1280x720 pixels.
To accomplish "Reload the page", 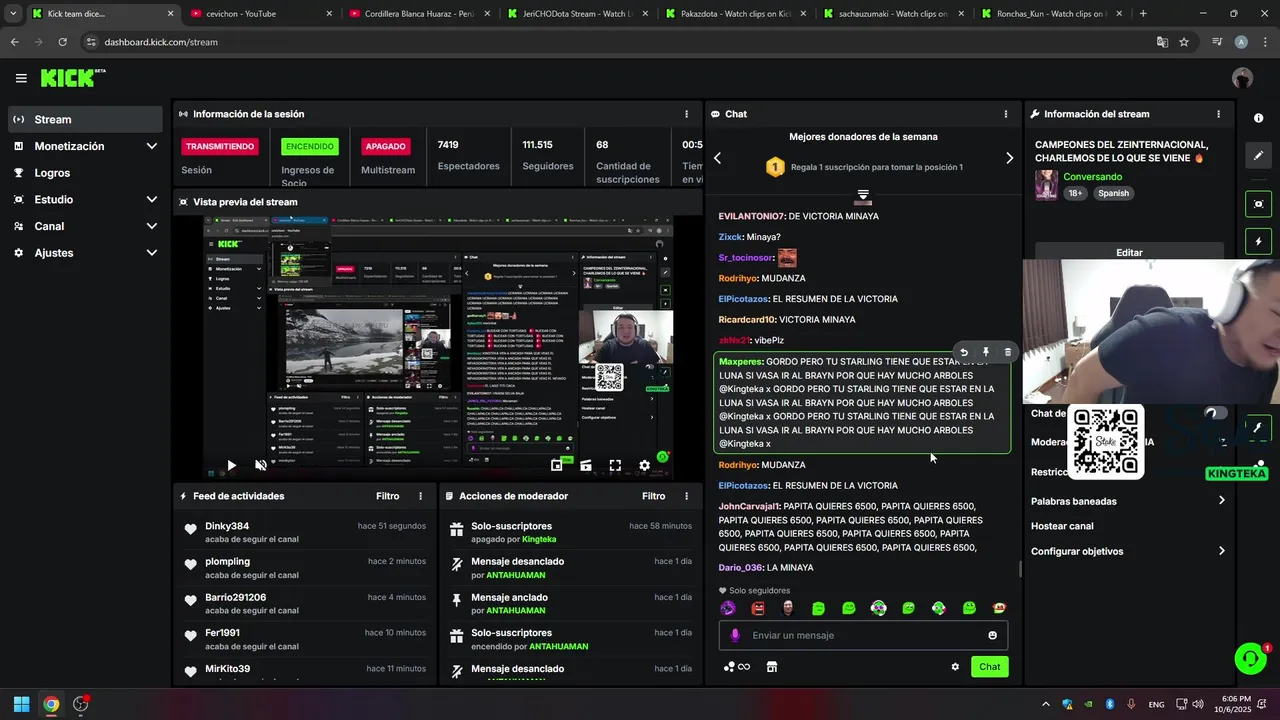I will click(x=62, y=42).
